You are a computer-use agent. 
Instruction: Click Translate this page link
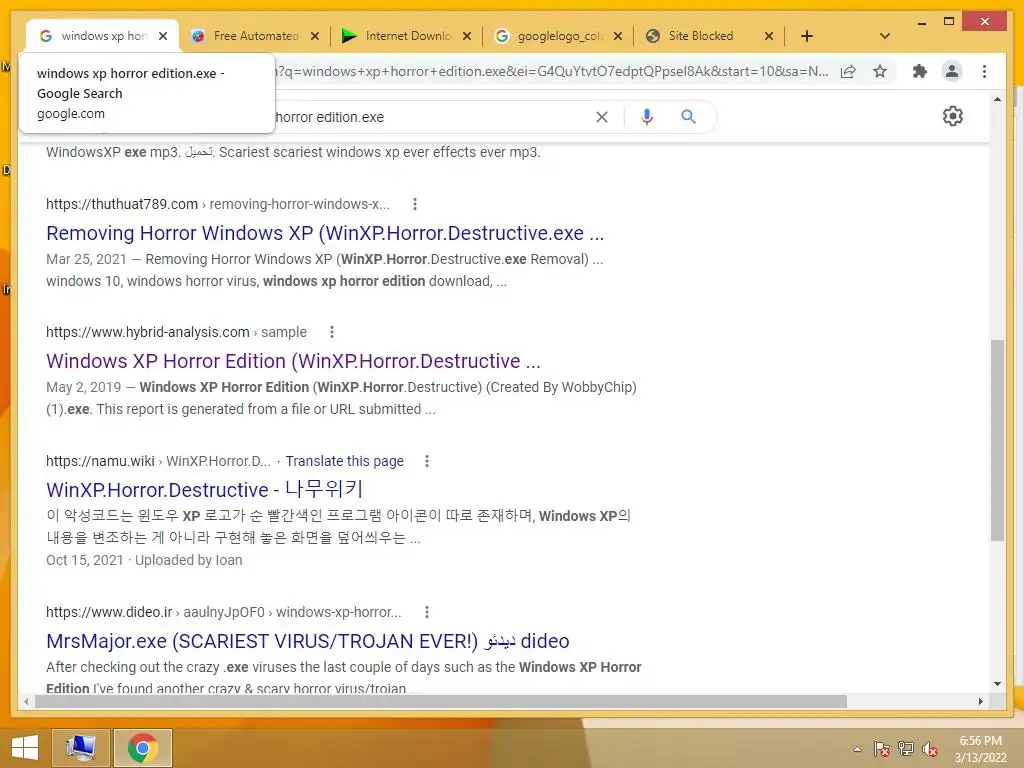(x=344, y=461)
